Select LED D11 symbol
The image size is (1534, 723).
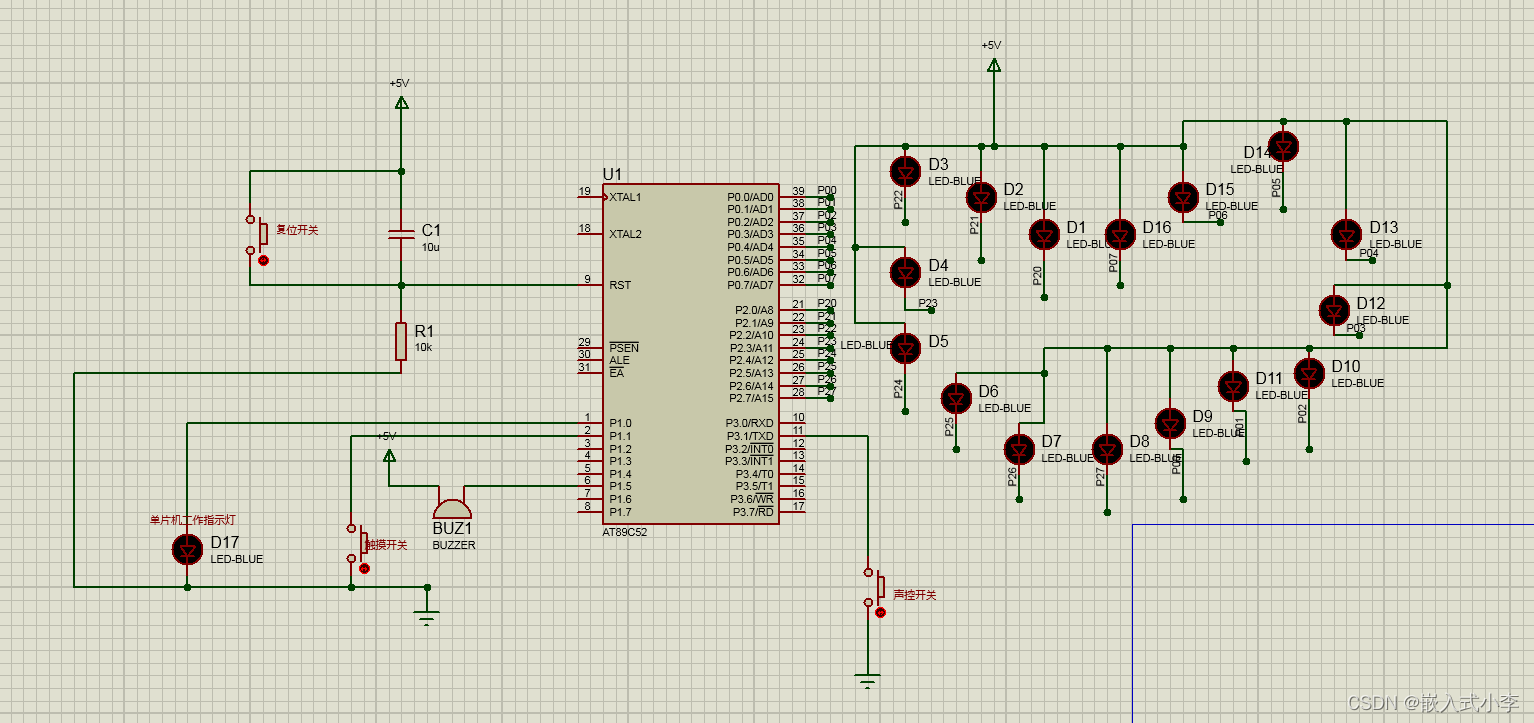(1233, 386)
